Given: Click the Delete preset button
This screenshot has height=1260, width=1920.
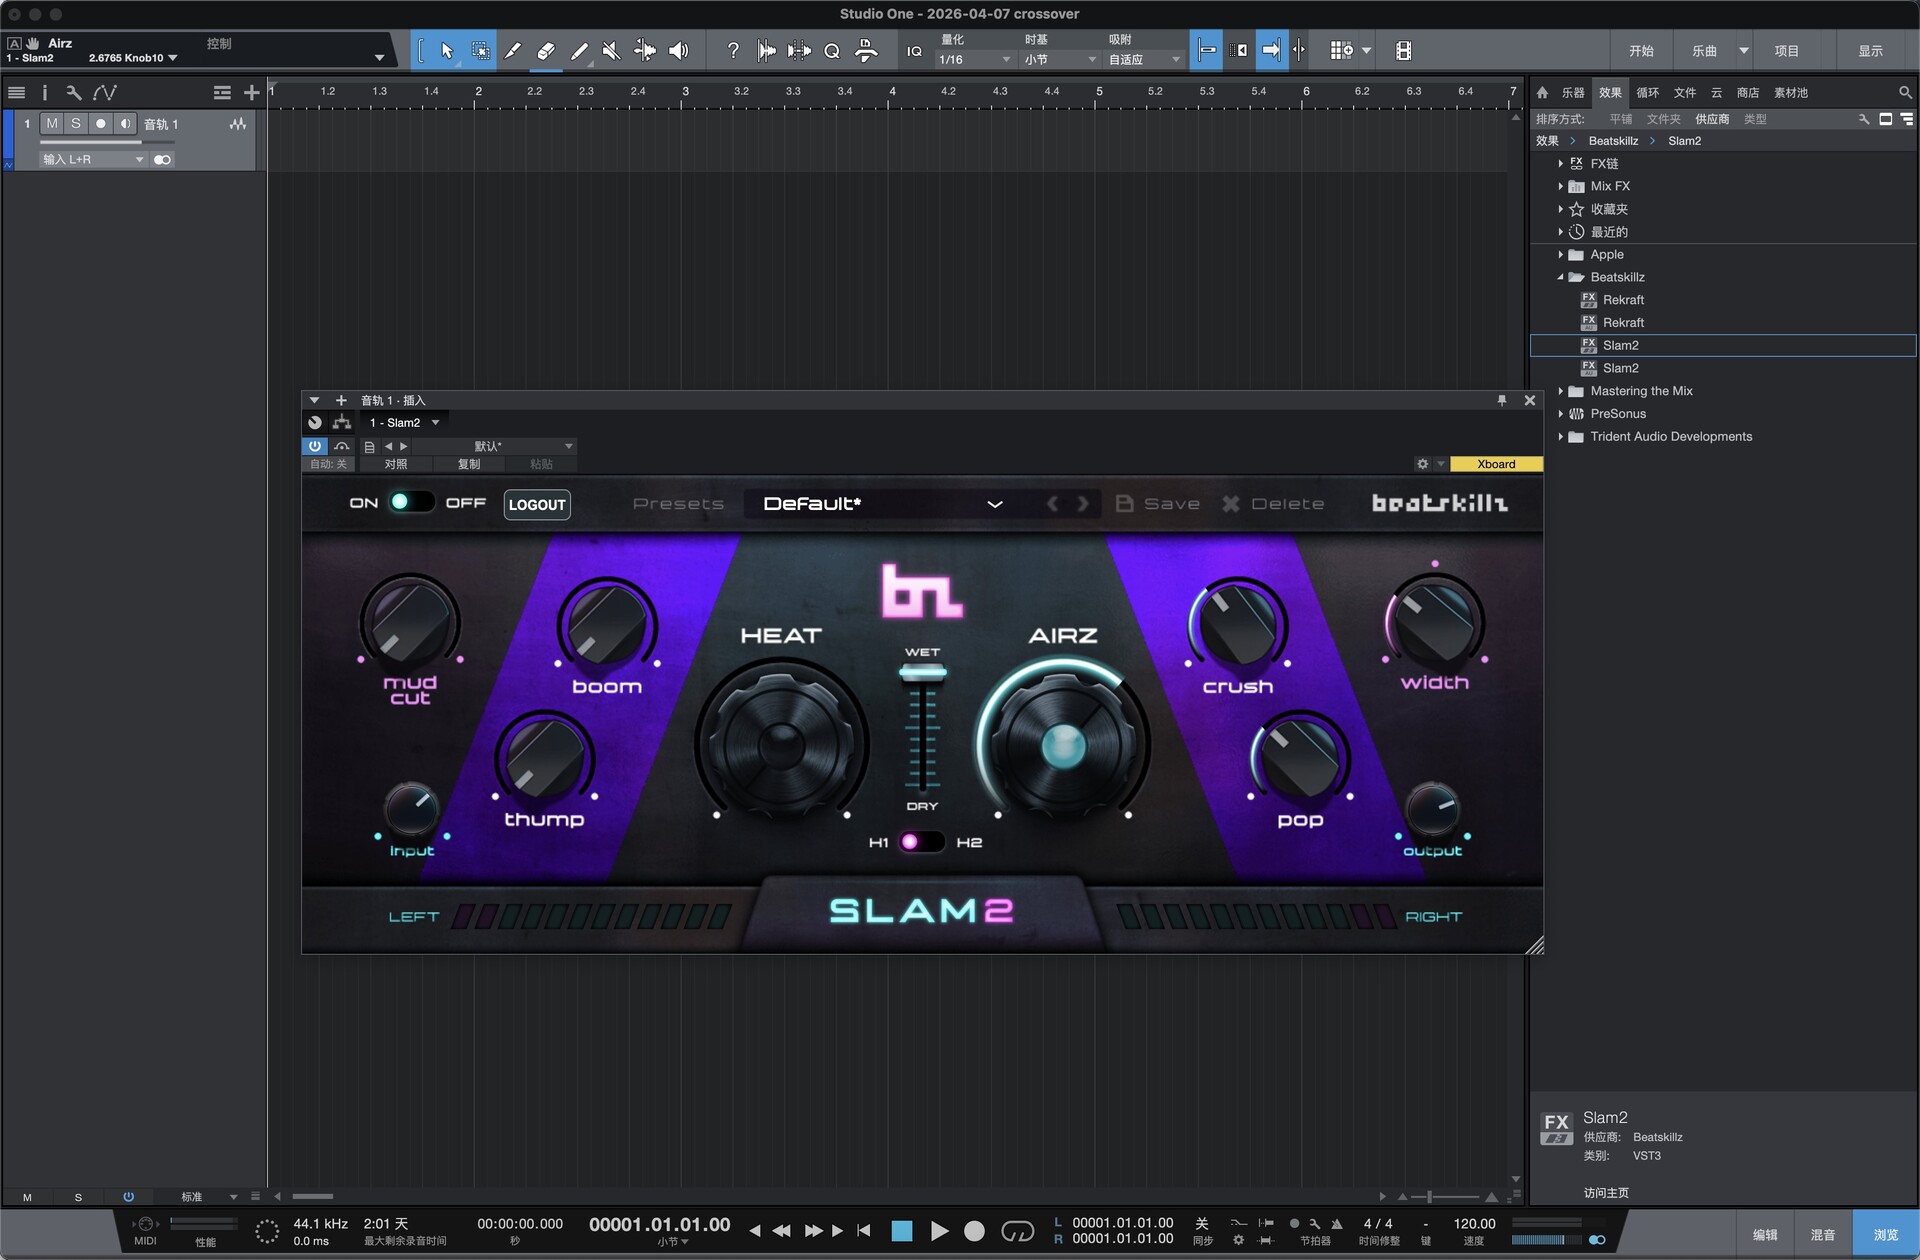Looking at the screenshot, I should point(1273,504).
